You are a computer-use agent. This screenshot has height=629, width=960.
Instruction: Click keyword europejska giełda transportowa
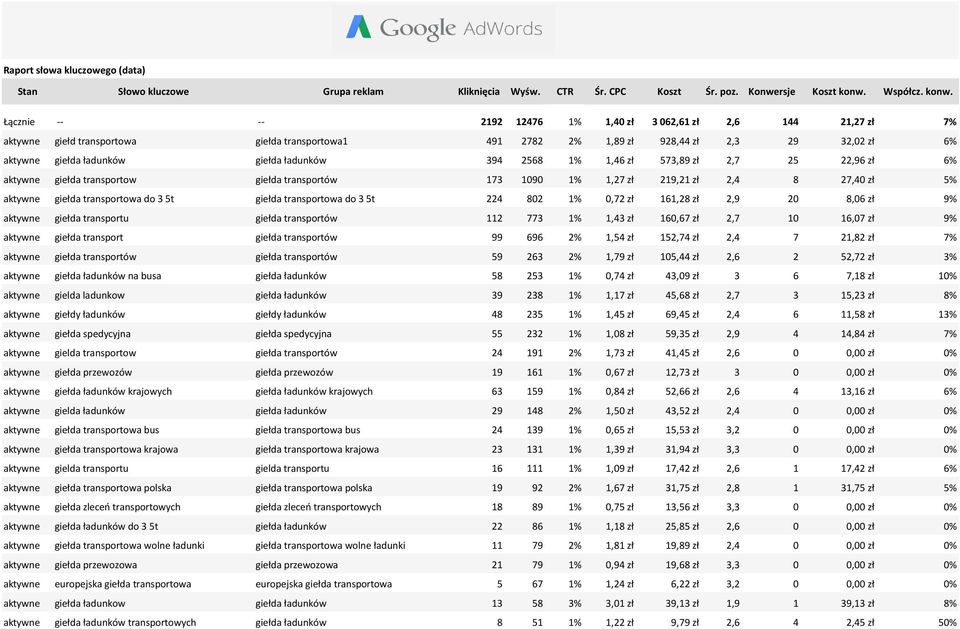[x=123, y=584]
